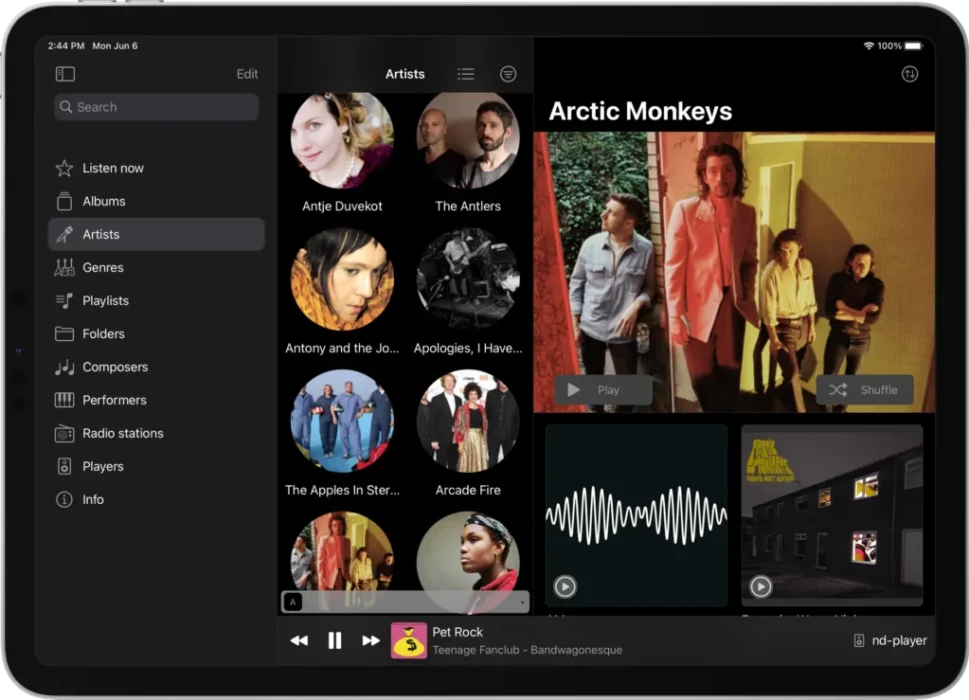
Task: Open the Playlists music note icon
Action: coord(64,301)
